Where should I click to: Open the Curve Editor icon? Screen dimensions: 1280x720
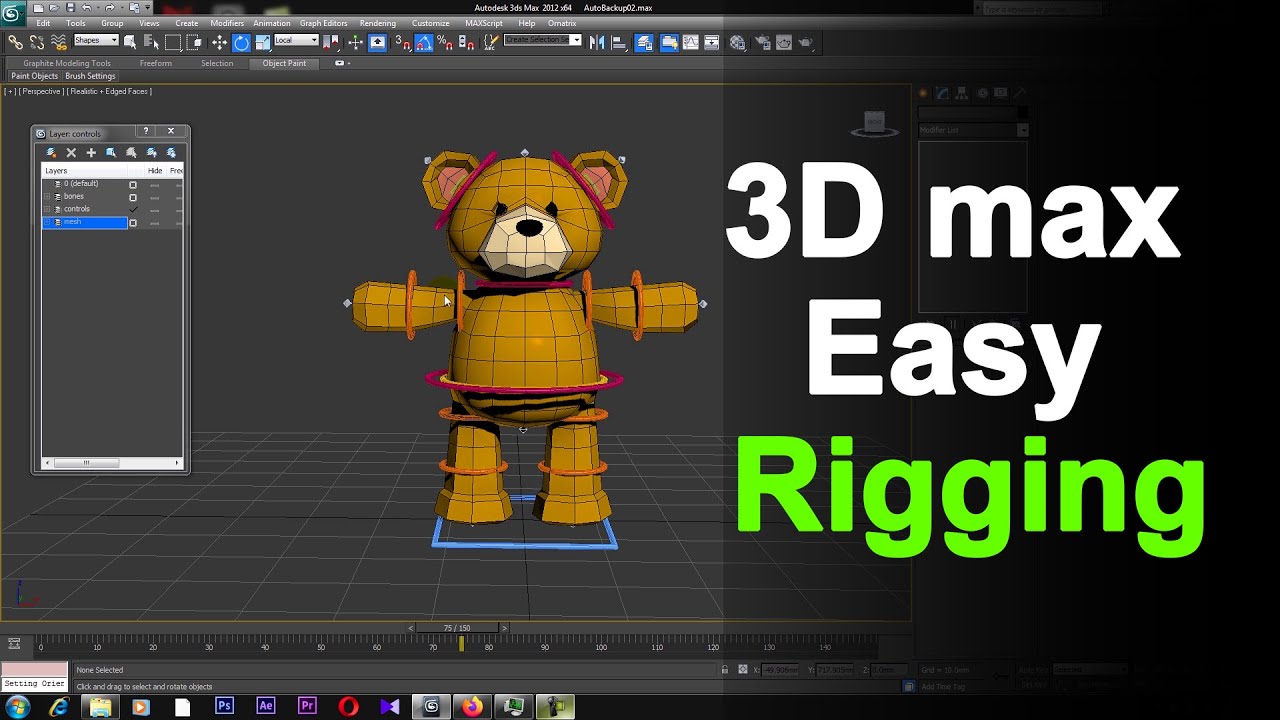691,42
